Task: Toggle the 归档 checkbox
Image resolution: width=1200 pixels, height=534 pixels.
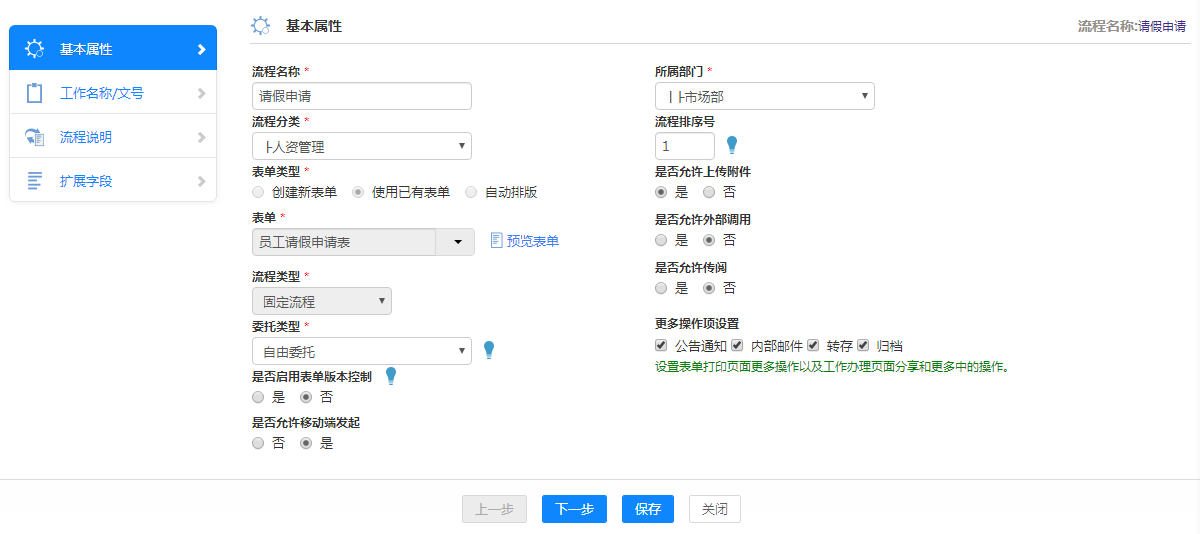Action: [863, 345]
